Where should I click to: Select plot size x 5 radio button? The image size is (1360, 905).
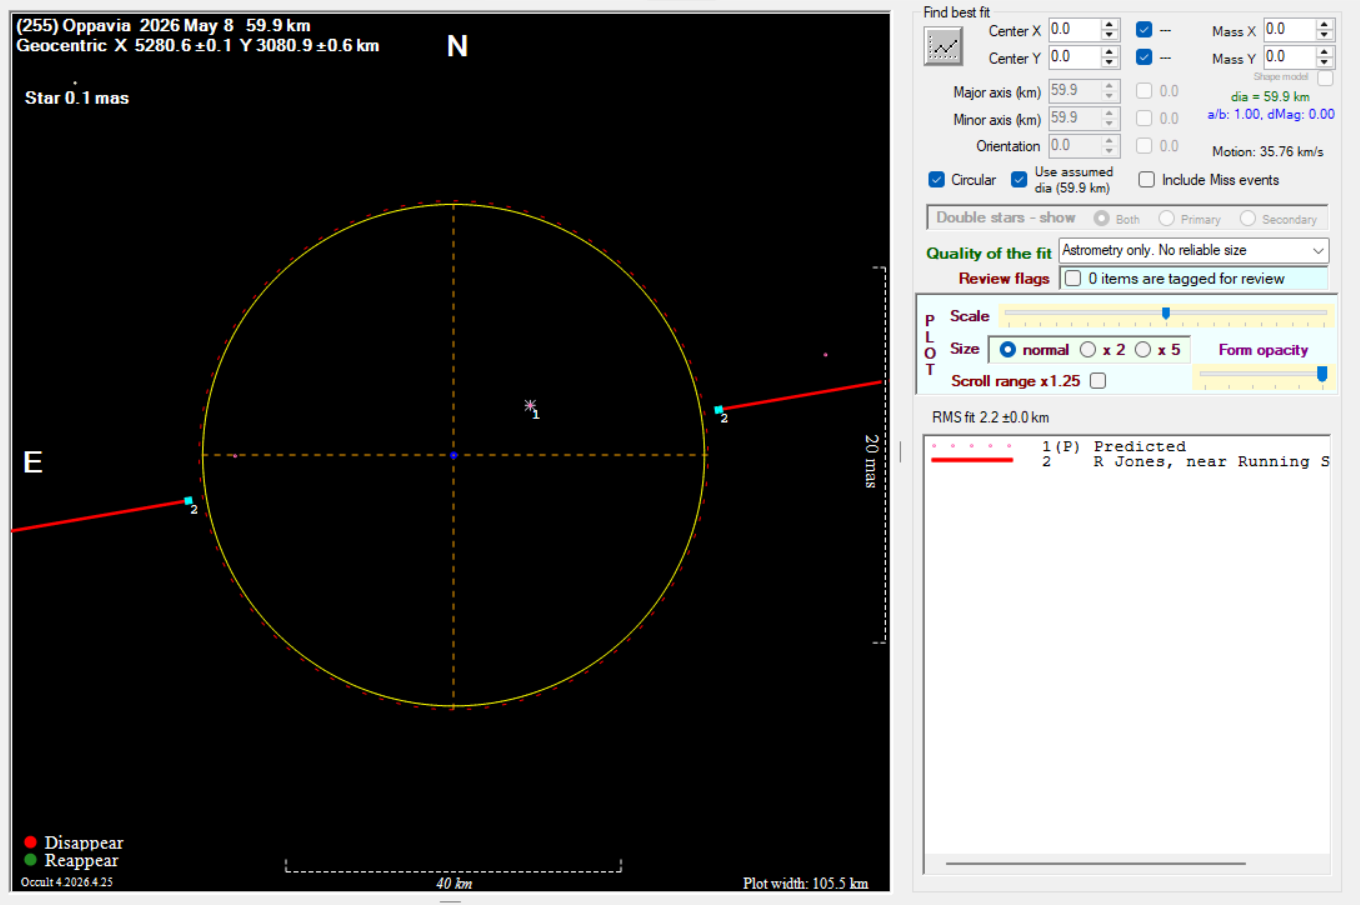point(1143,350)
